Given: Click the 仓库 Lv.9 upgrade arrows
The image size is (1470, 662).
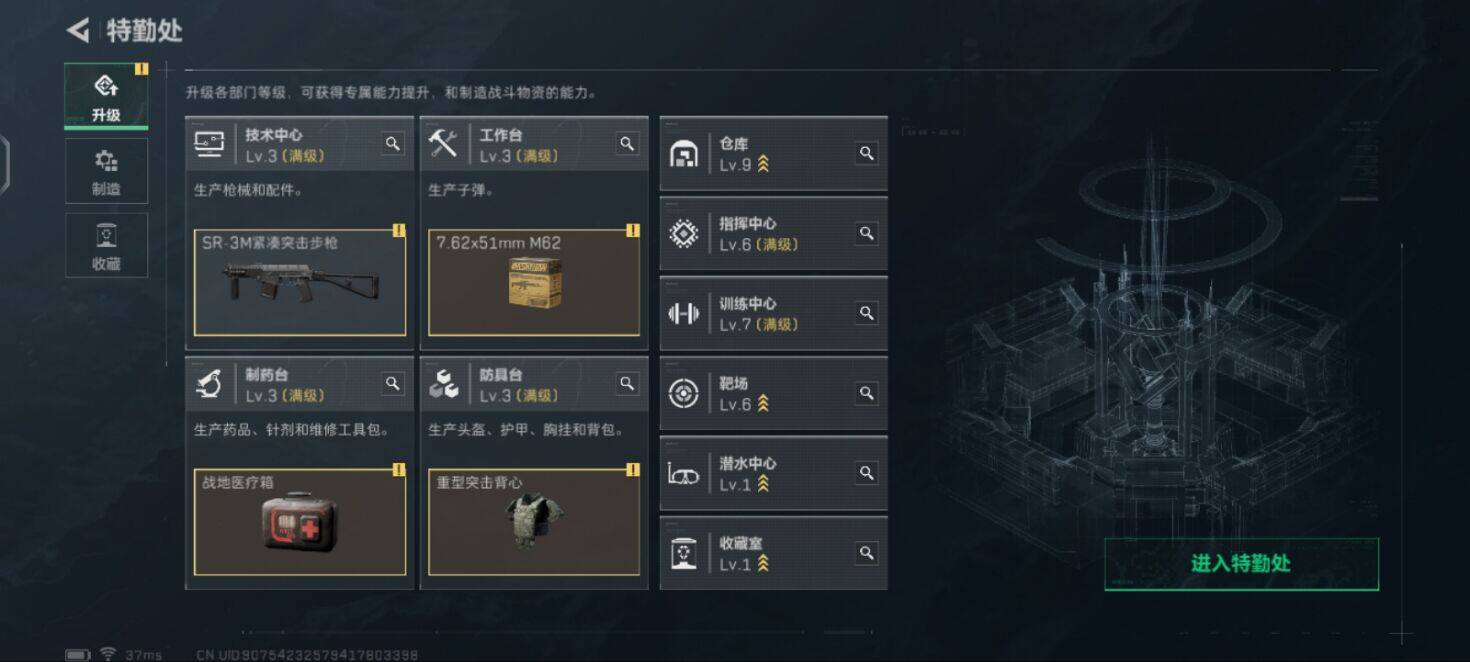Looking at the screenshot, I should [763, 165].
